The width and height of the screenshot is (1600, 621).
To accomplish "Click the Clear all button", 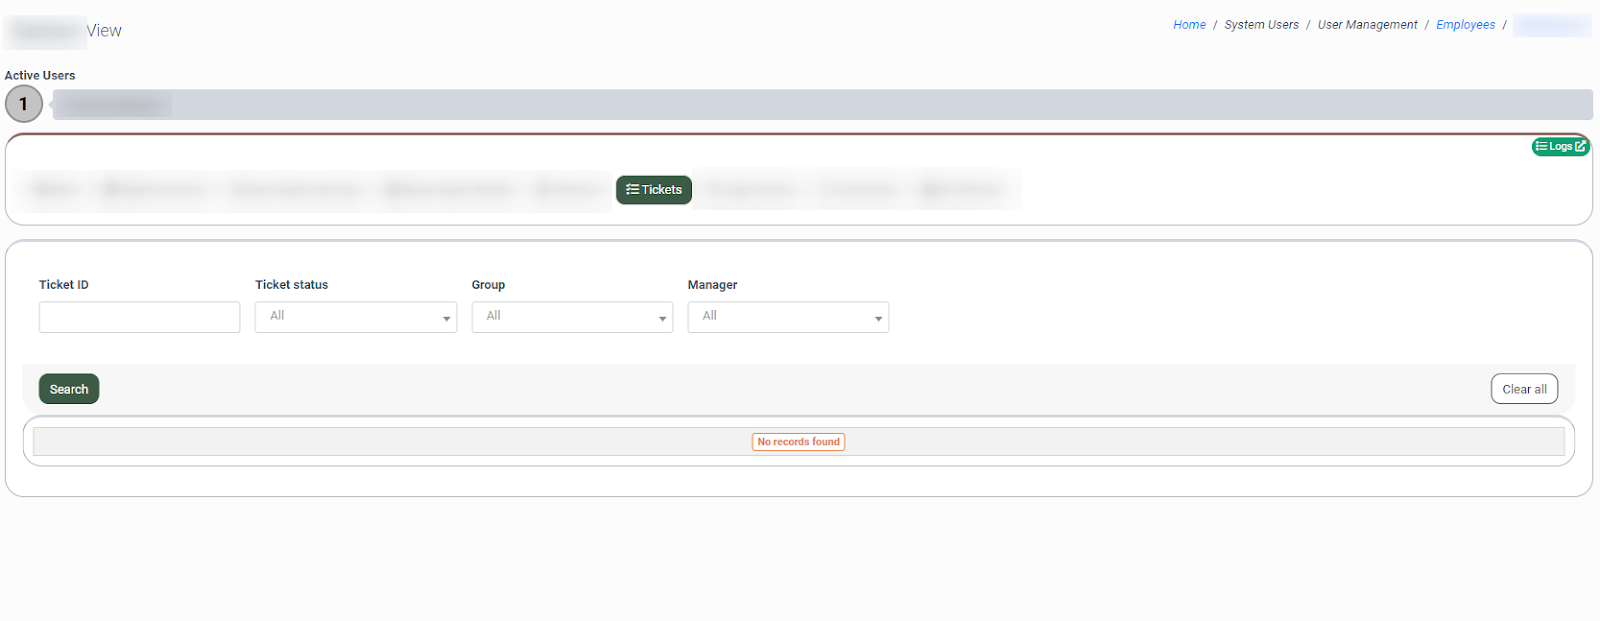I will tap(1524, 389).
